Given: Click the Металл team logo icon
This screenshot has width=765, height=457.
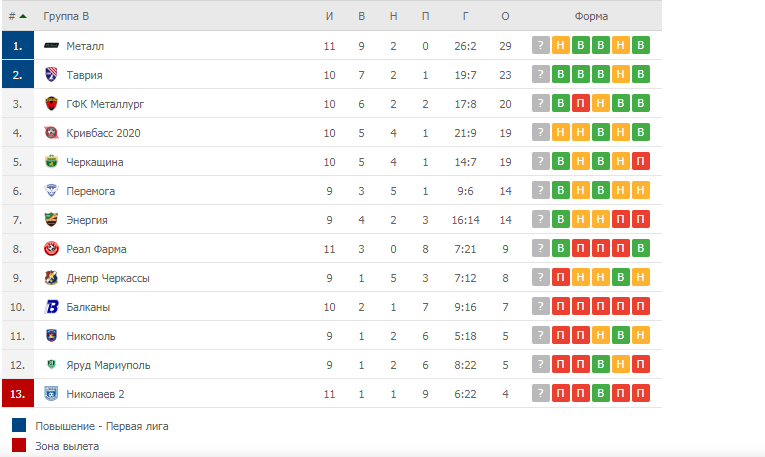Looking at the screenshot, I should (x=52, y=46).
